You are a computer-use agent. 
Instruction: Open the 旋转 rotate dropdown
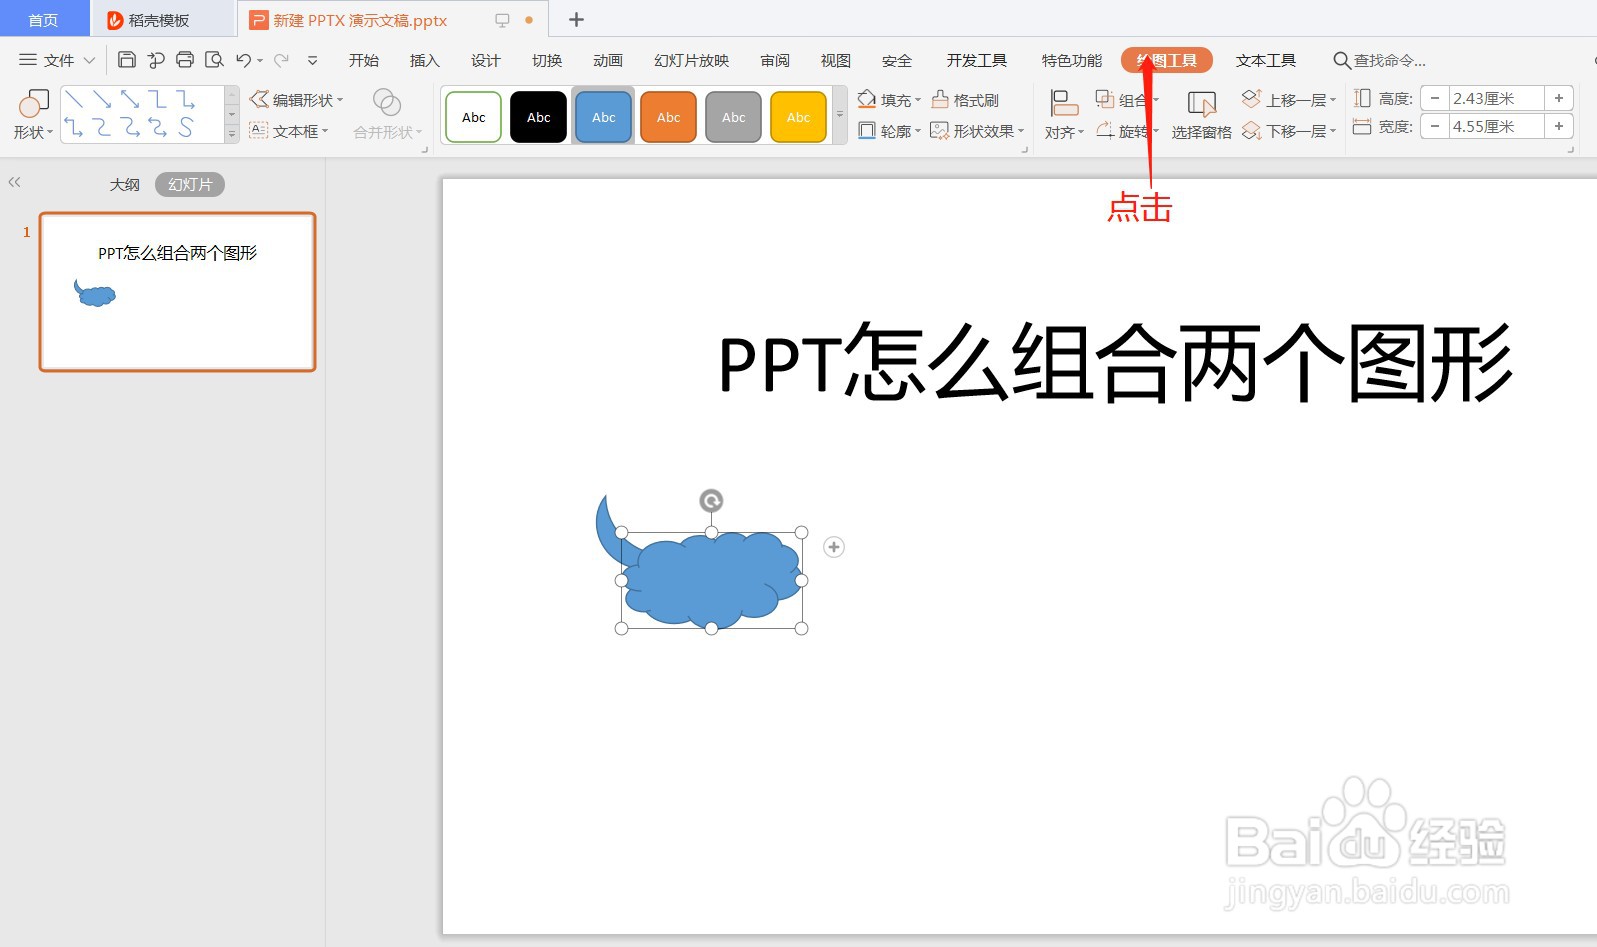pos(1127,131)
